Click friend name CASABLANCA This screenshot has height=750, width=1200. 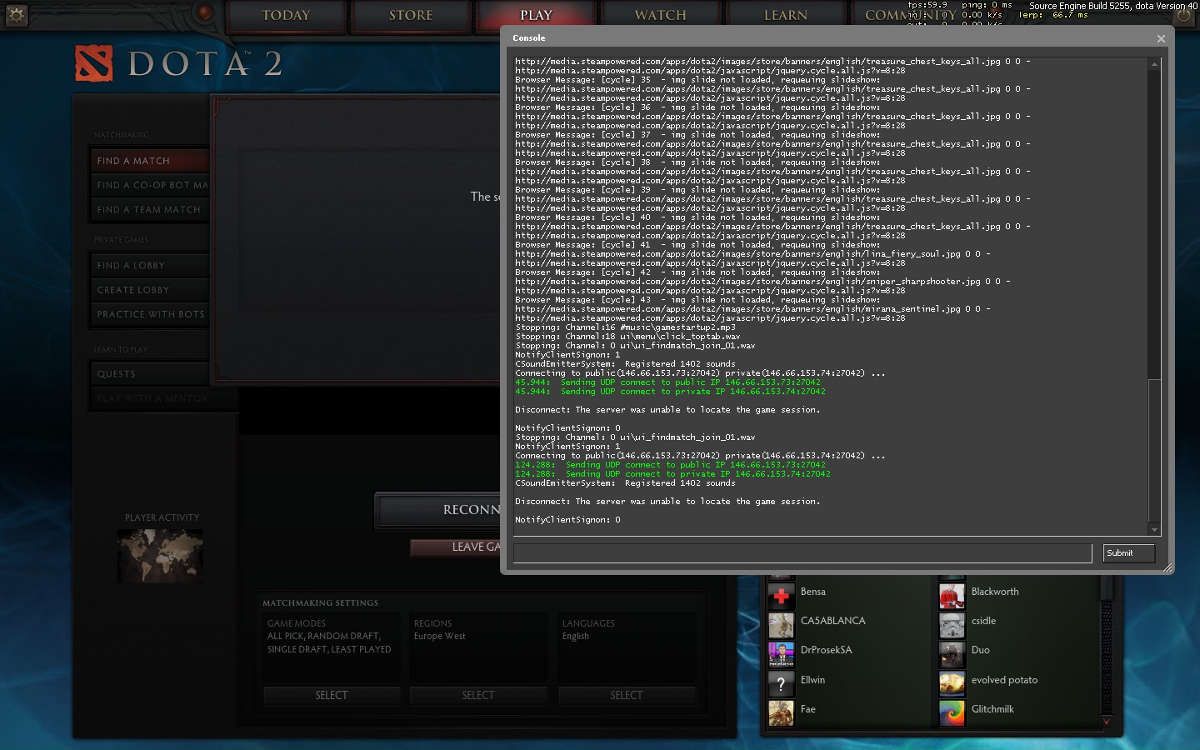833,621
